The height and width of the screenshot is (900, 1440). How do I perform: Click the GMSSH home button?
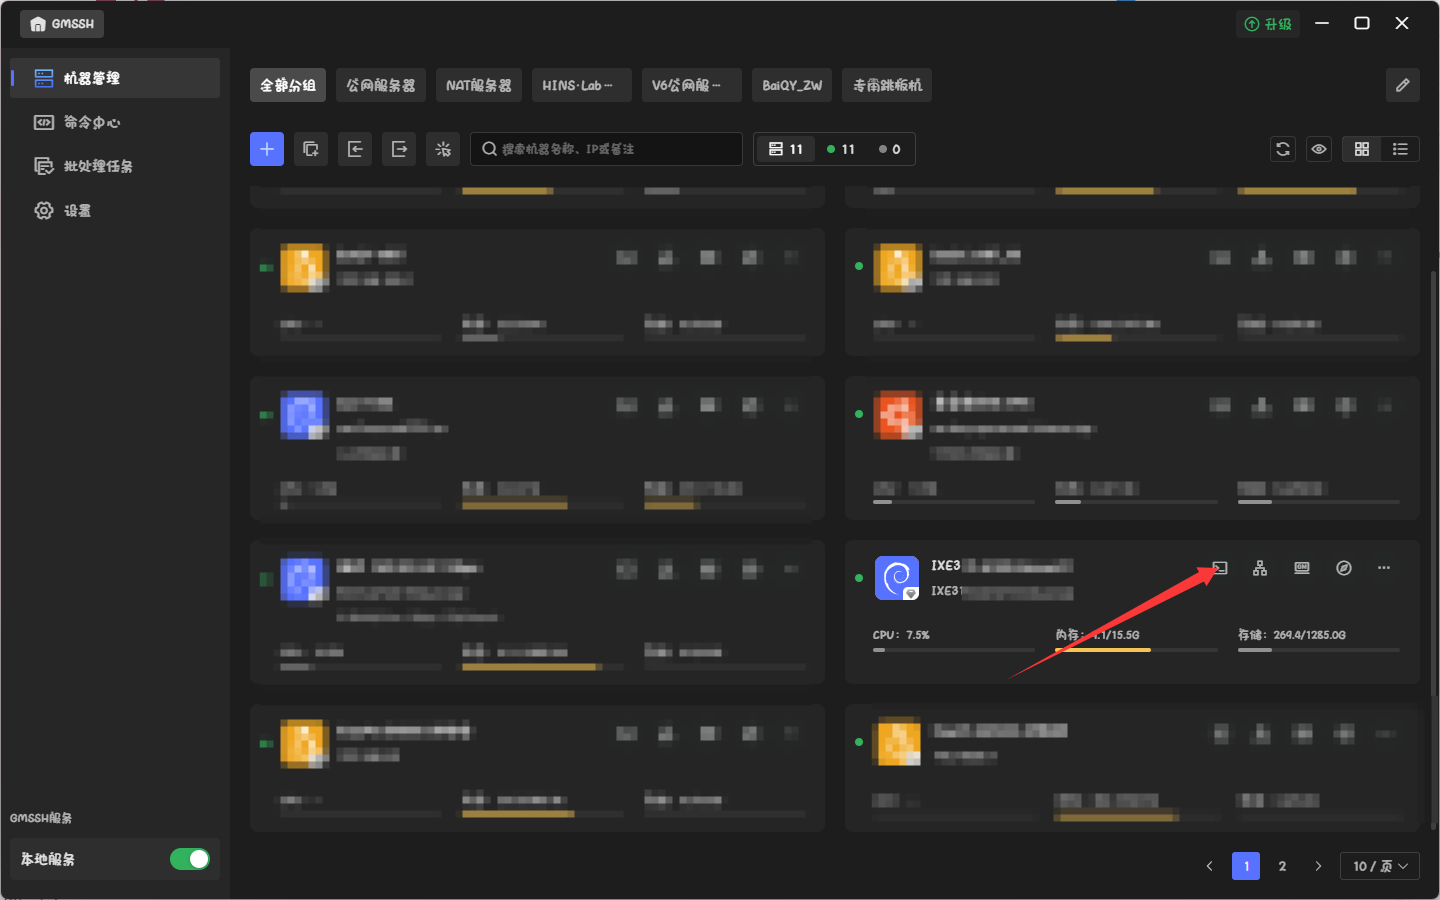(x=62, y=24)
